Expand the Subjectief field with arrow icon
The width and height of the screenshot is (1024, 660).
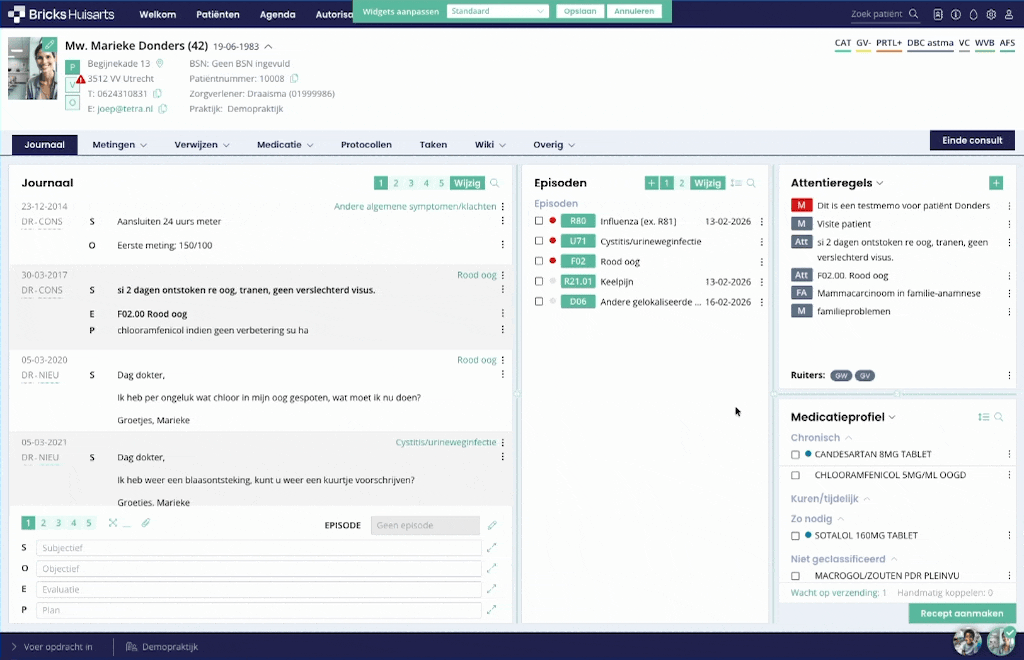coord(491,548)
